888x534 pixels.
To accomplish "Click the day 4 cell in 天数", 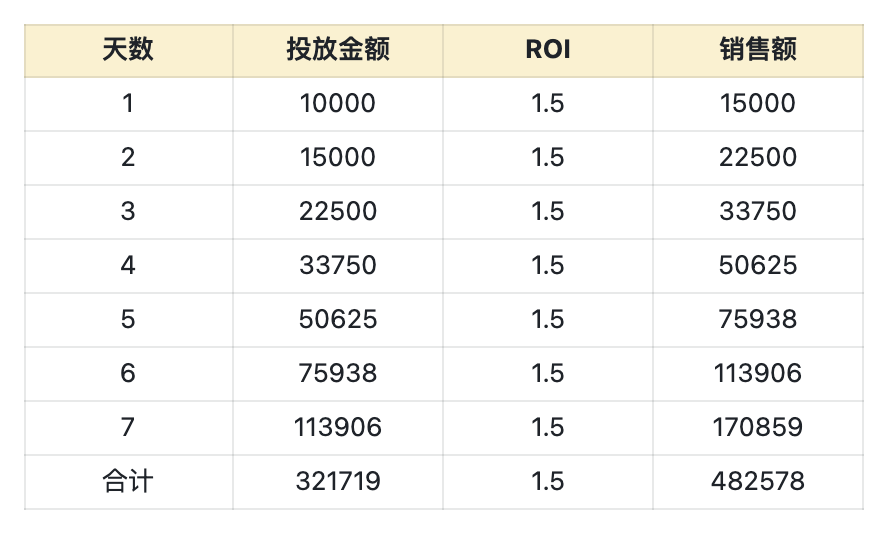I will click(x=129, y=266).
